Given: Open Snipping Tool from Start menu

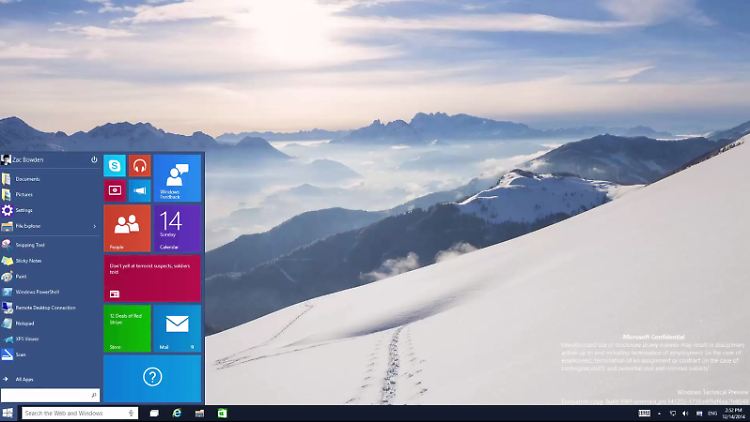Looking at the screenshot, I should [x=30, y=244].
